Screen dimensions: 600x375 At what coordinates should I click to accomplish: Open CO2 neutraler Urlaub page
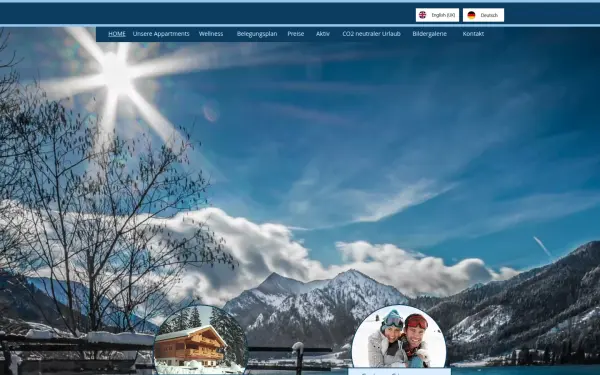point(372,34)
